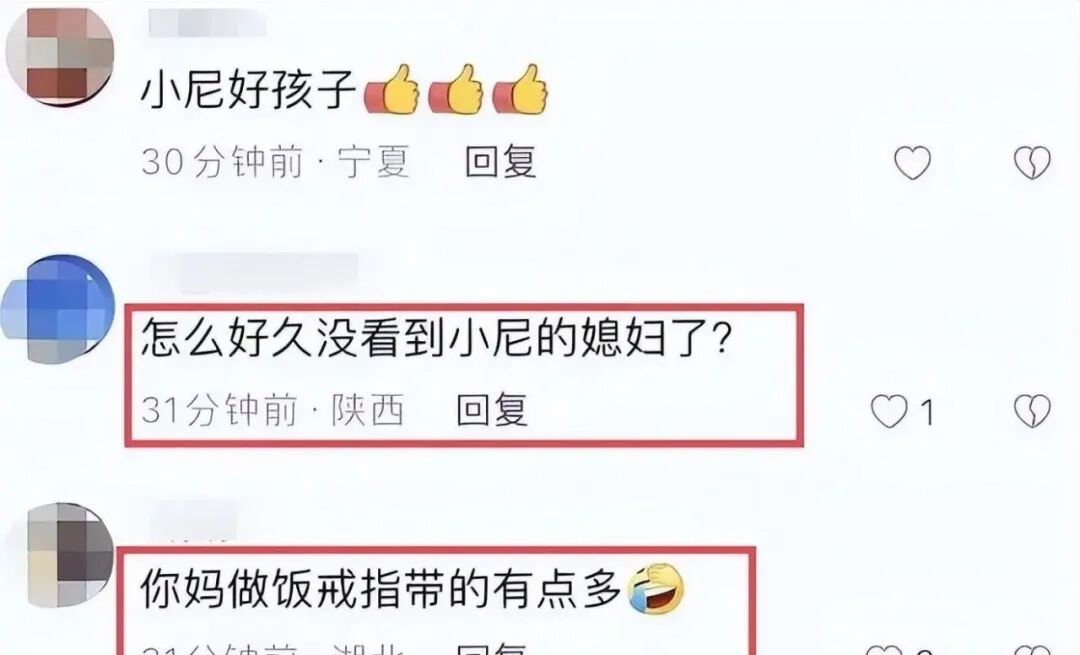The height and width of the screenshot is (655, 1080).
Task: Select the comment text "小尼好孩子"
Action: point(249,90)
